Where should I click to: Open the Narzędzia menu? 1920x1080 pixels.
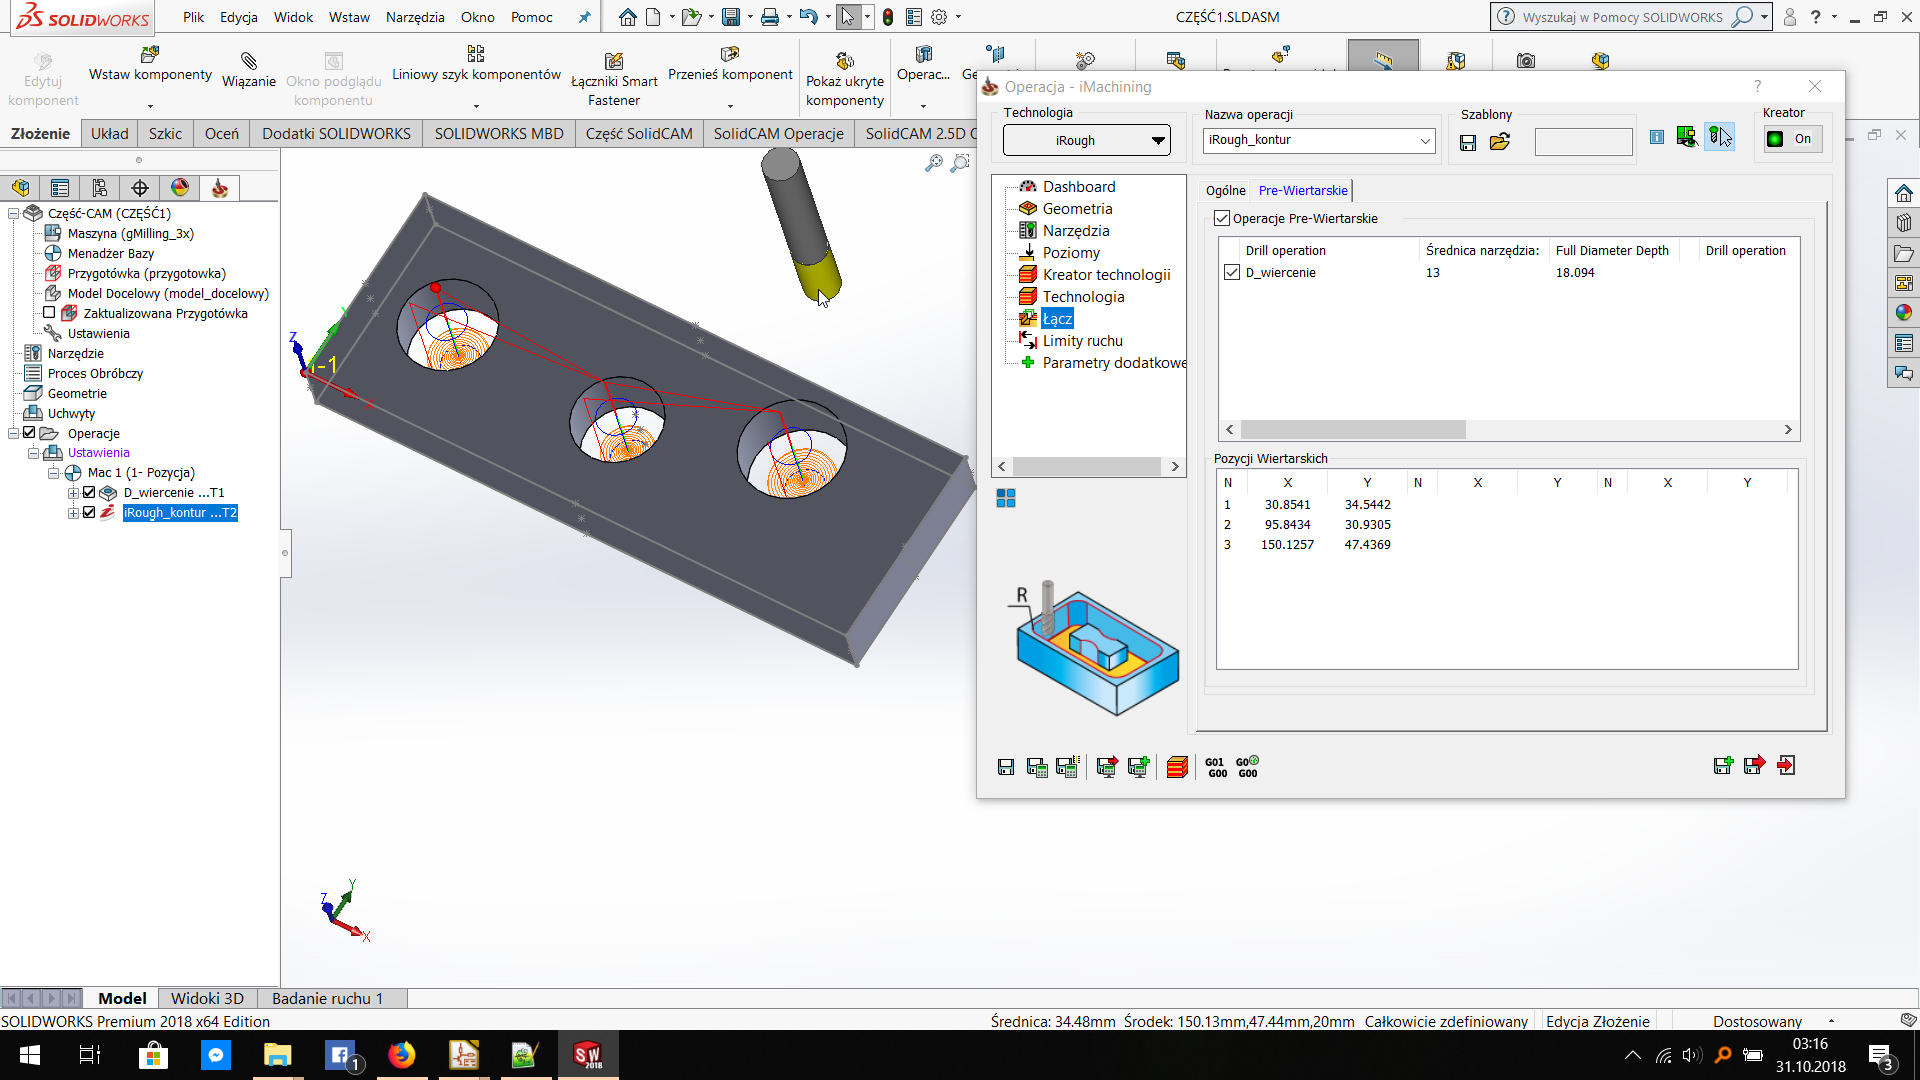coord(415,17)
